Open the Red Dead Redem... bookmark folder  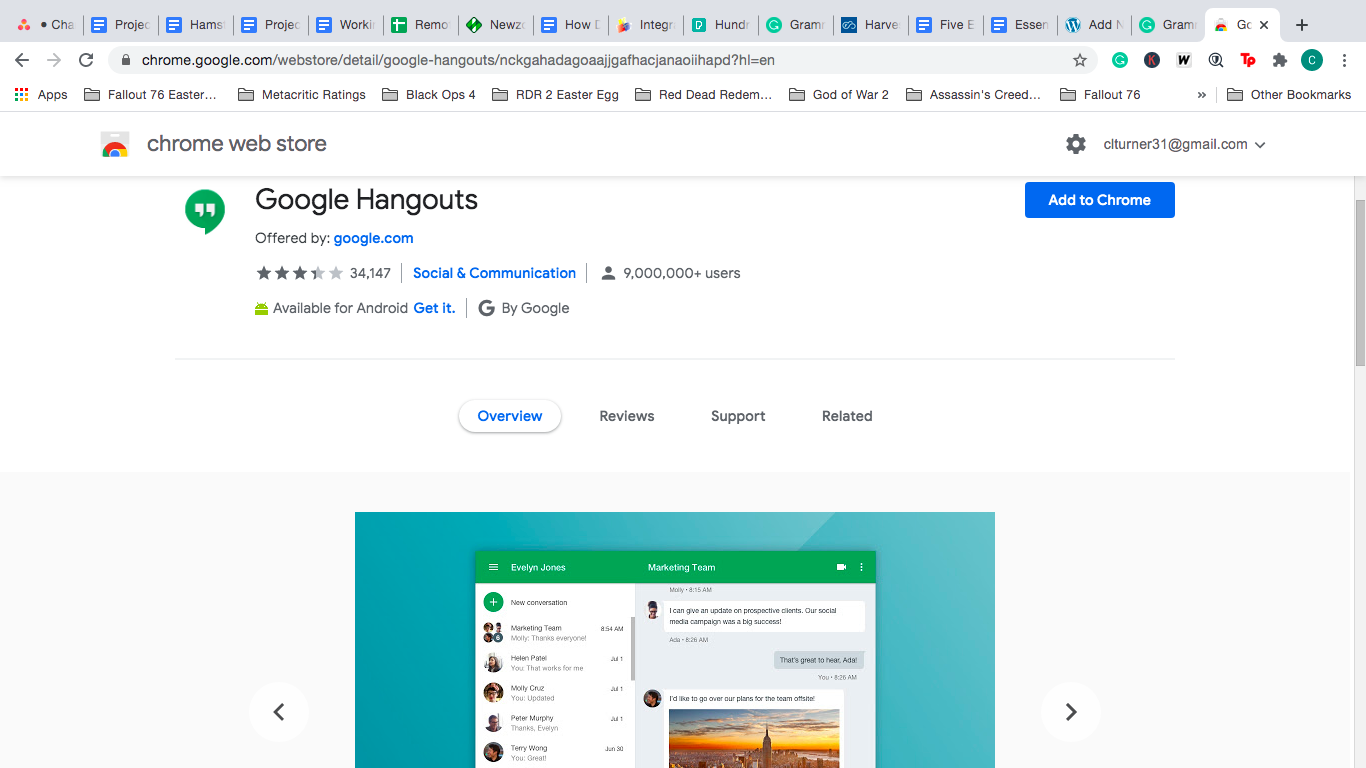pyautogui.click(x=704, y=95)
